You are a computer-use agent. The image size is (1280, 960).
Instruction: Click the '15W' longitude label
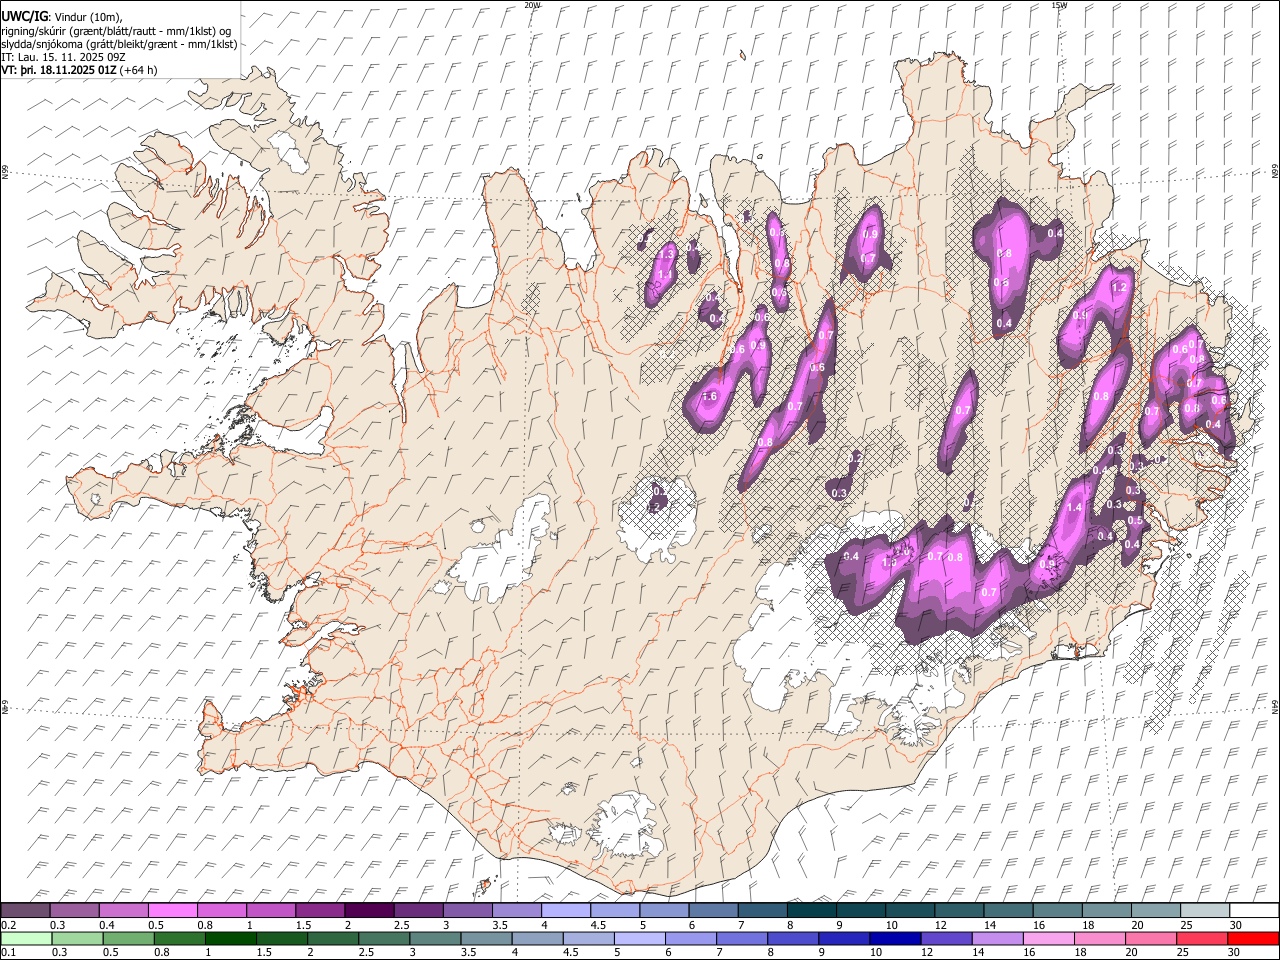(x=1059, y=5)
